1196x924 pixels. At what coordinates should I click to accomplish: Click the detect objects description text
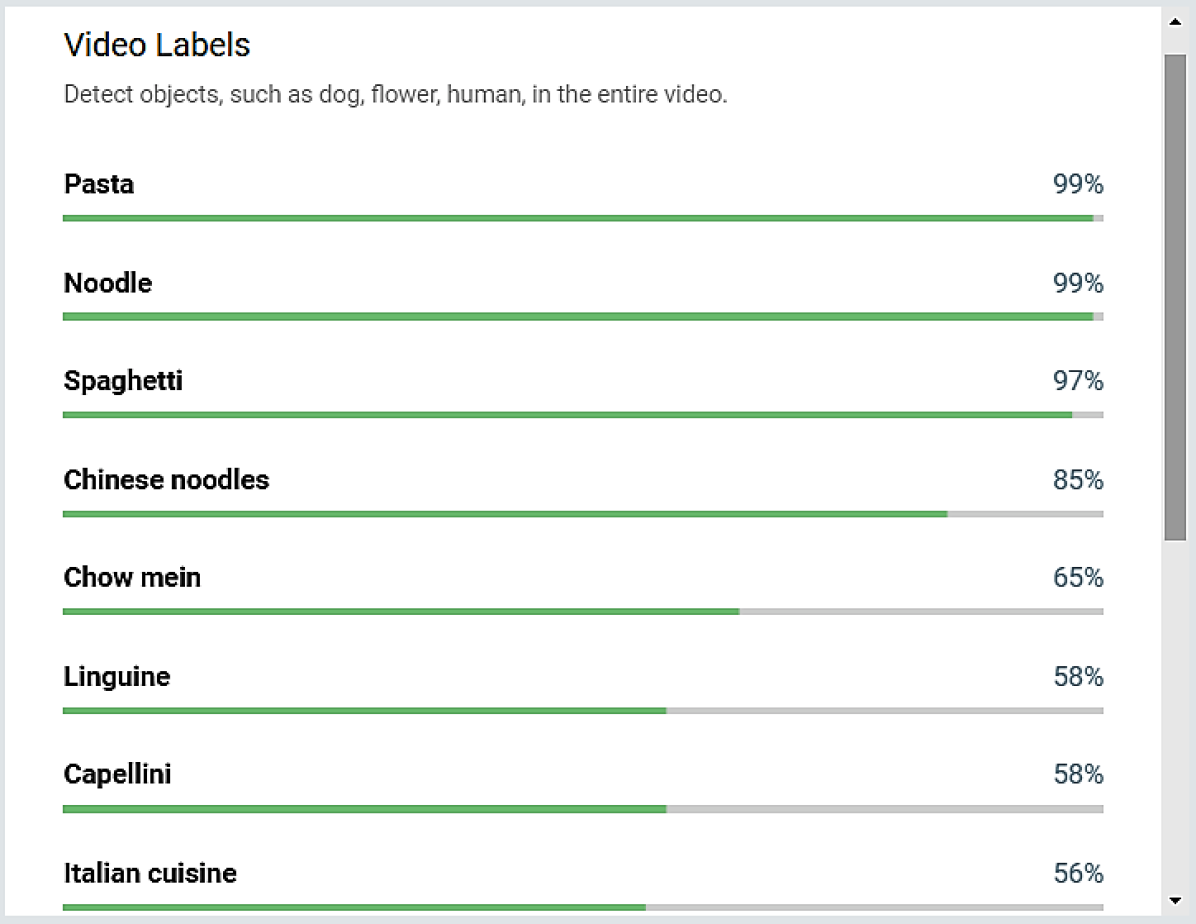click(395, 95)
